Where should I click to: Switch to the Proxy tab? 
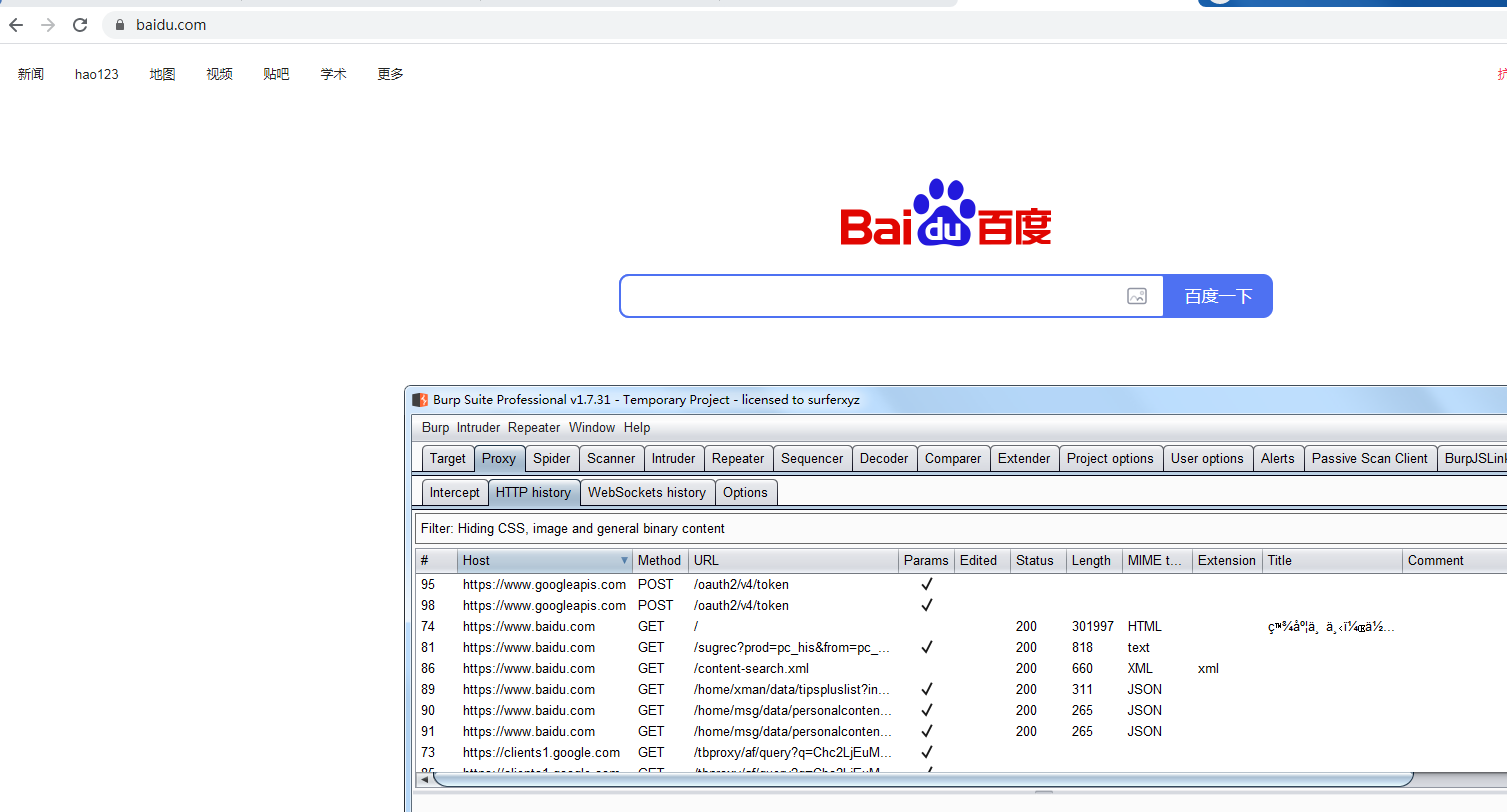click(499, 458)
